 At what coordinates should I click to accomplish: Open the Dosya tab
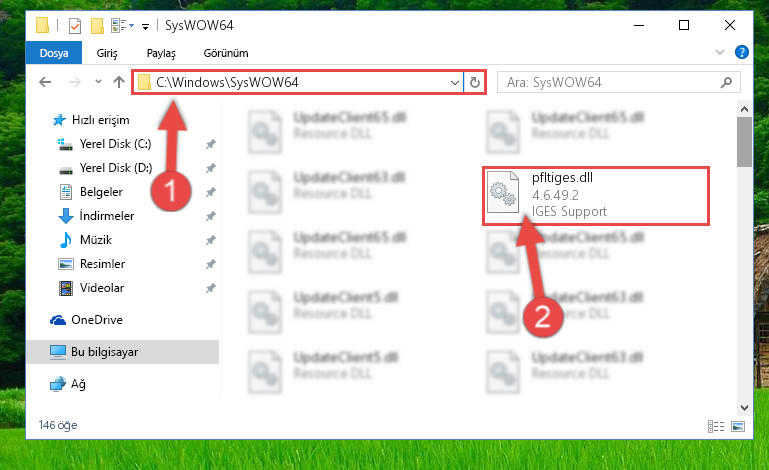tap(54, 53)
